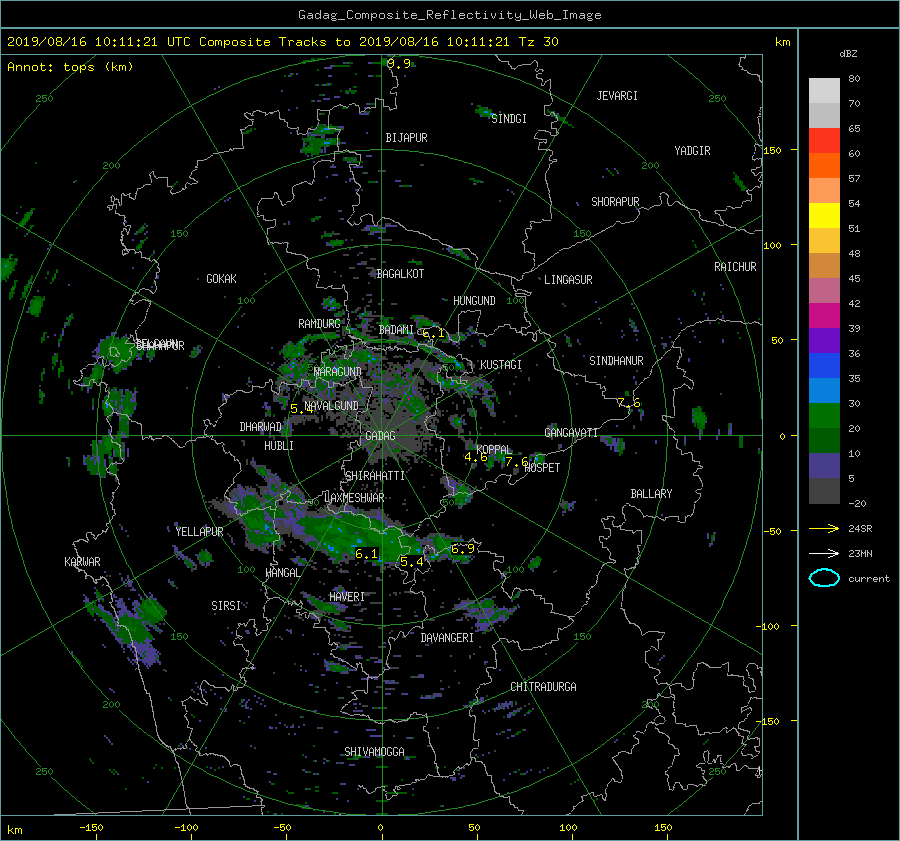This screenshot has height=841, width=900.
Task: Click the YELLAPUR city label
Action: (199, 532)
